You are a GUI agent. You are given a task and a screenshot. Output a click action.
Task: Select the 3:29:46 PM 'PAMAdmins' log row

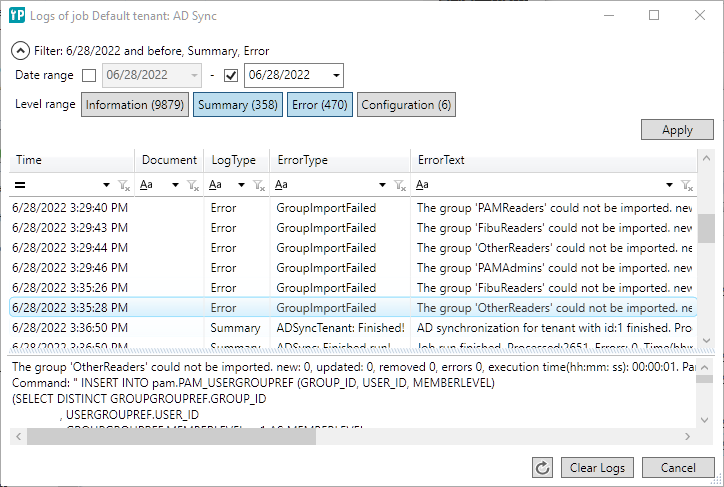[x=350, y=268]
